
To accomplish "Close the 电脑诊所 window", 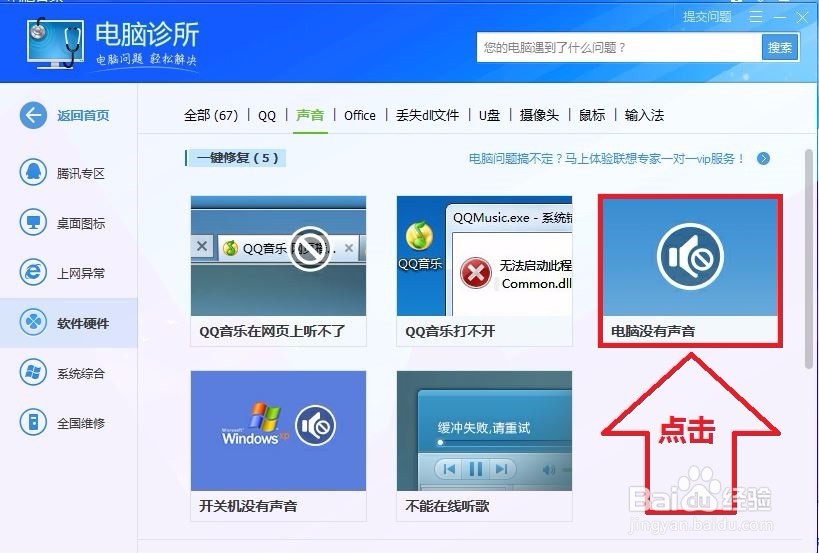I will (802, 17).
